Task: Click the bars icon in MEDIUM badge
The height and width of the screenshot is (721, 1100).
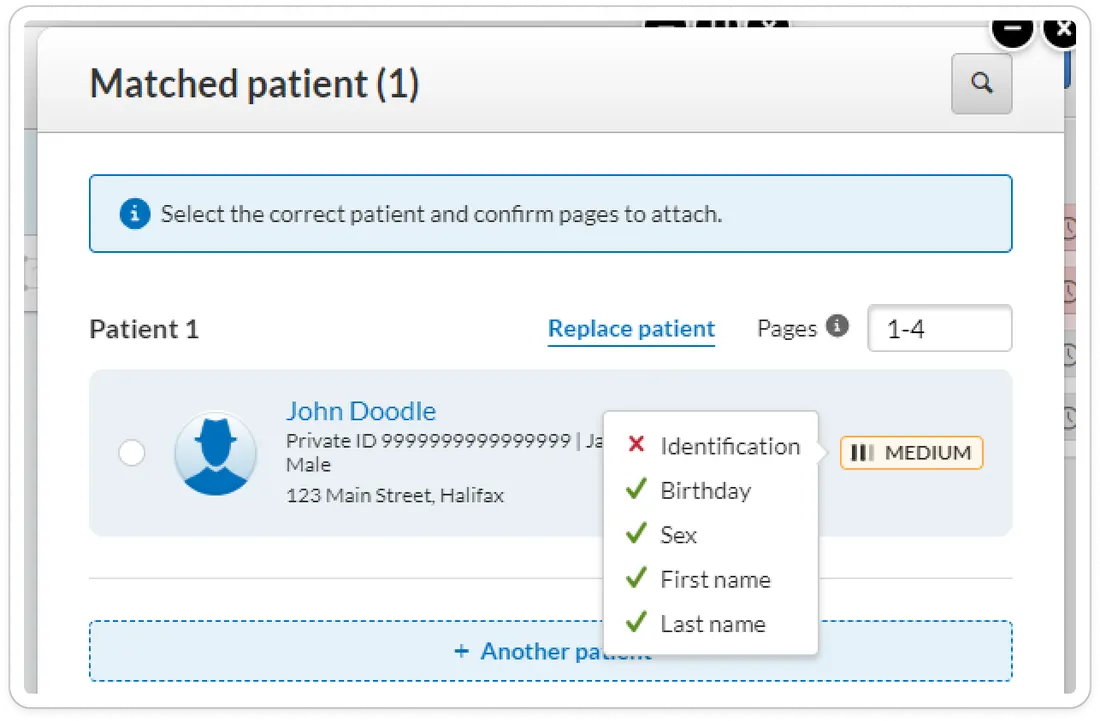Action: pos(861,453)
